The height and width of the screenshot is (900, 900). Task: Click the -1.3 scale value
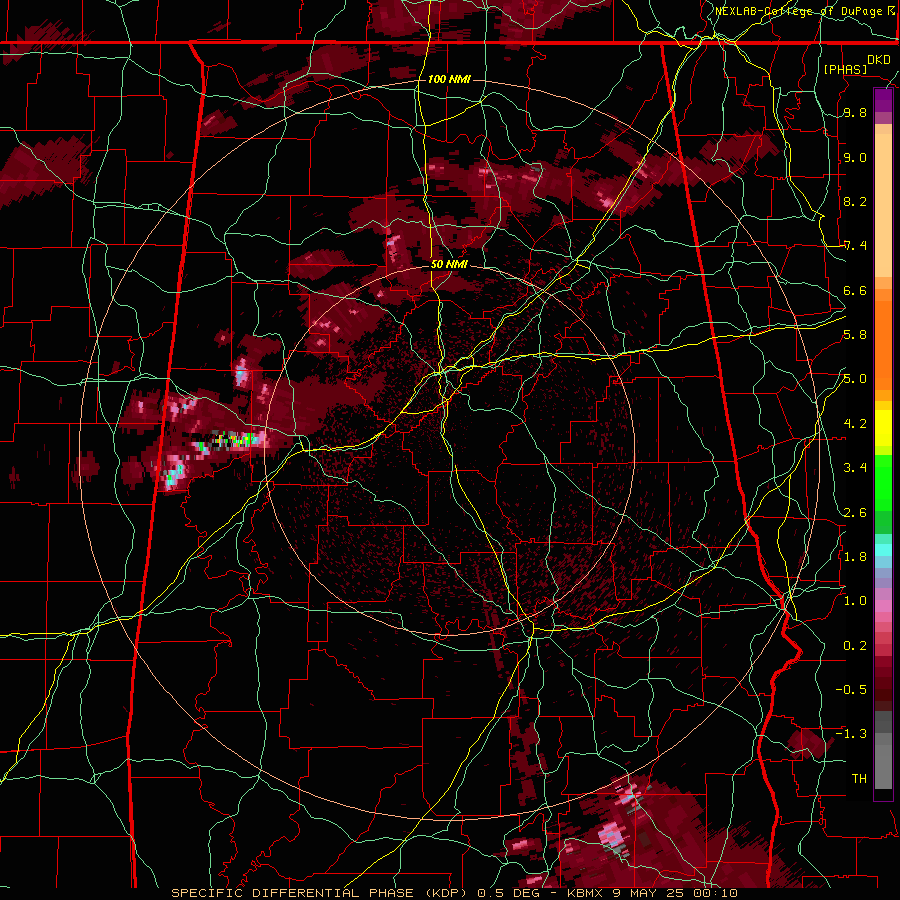pos(851,734)
